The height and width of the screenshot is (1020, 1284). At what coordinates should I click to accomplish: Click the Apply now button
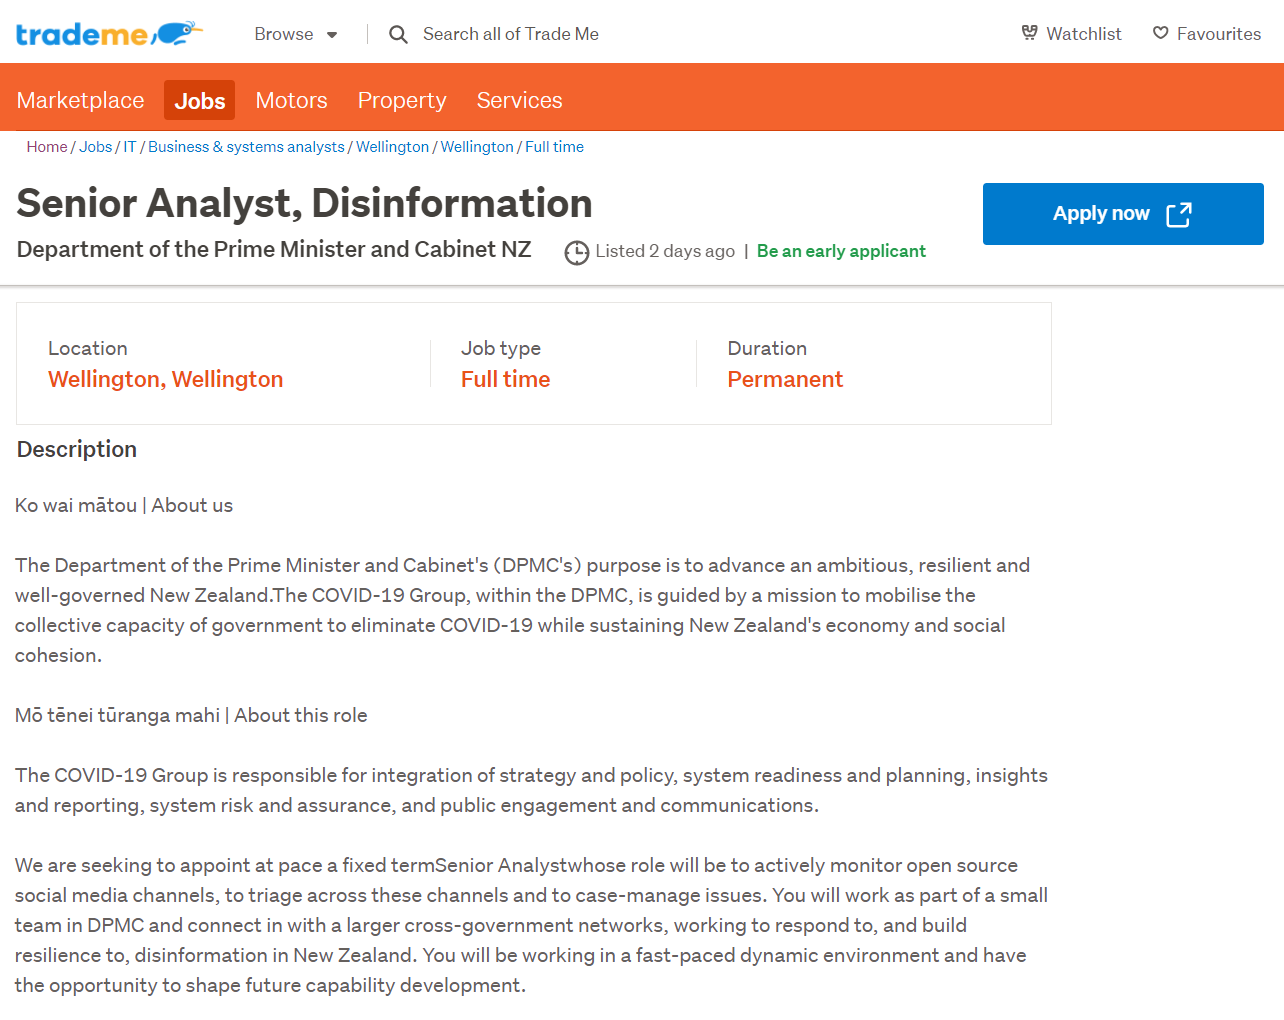tap(1123, 214)
